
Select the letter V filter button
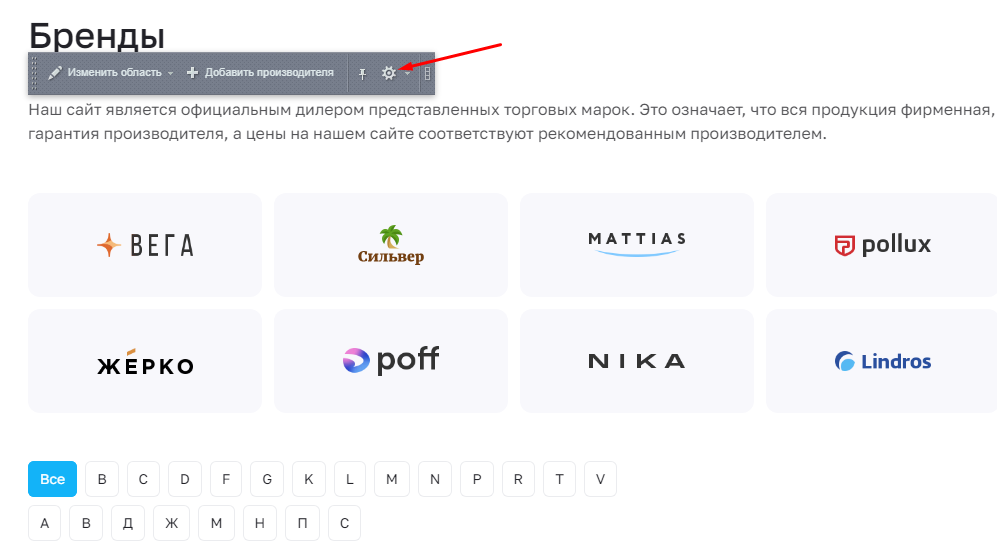click(x=600, y=479)
